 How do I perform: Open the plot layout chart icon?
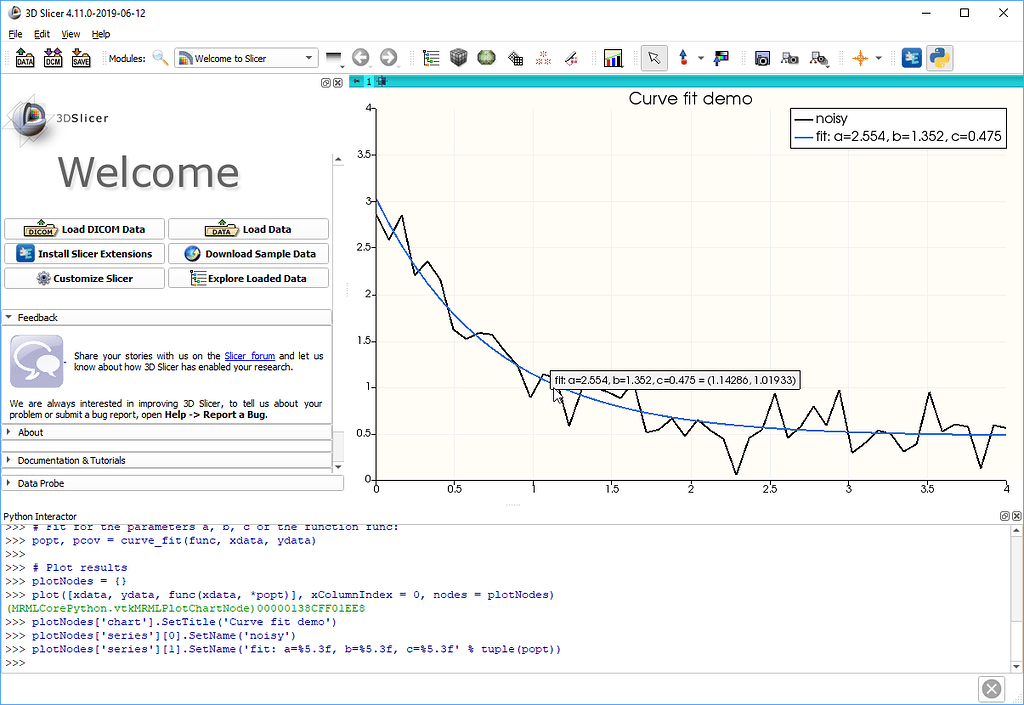[613, 57]
